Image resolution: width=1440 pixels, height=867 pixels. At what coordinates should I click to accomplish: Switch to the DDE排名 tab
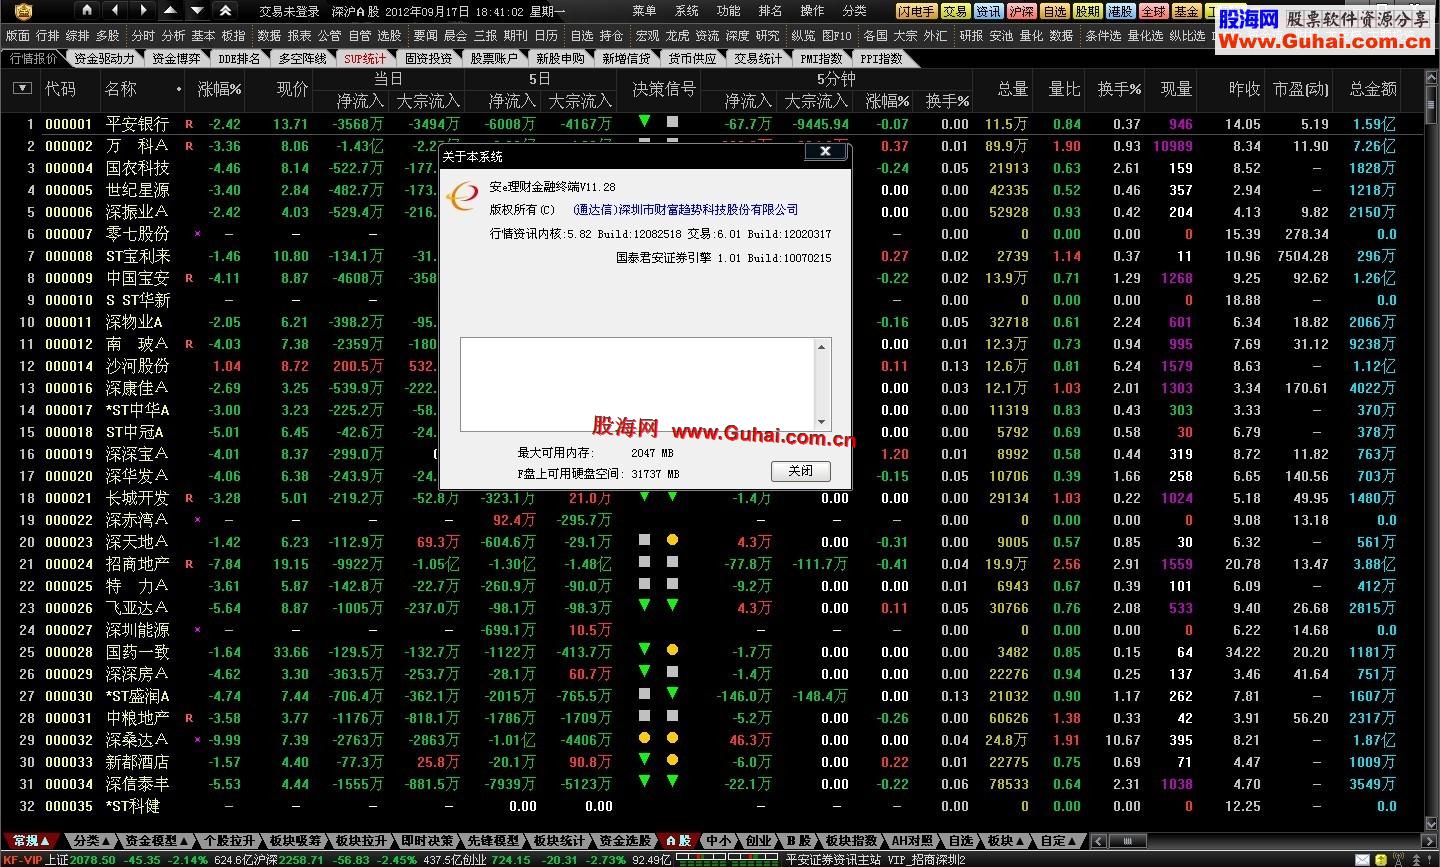239,58
